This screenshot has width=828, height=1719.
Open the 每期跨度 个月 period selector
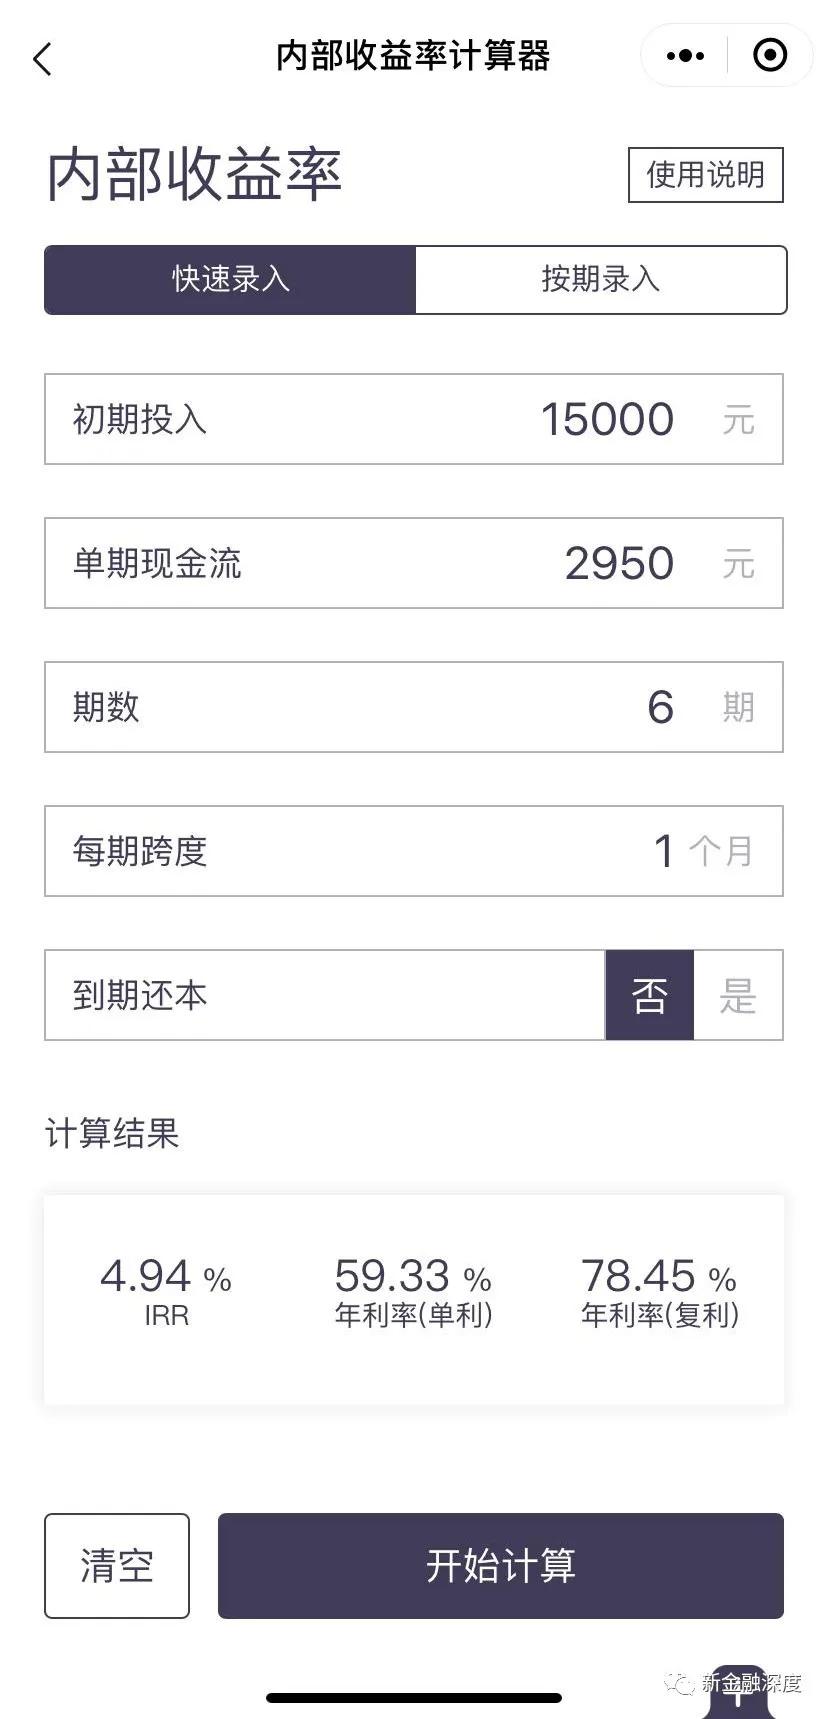(719, 851)
